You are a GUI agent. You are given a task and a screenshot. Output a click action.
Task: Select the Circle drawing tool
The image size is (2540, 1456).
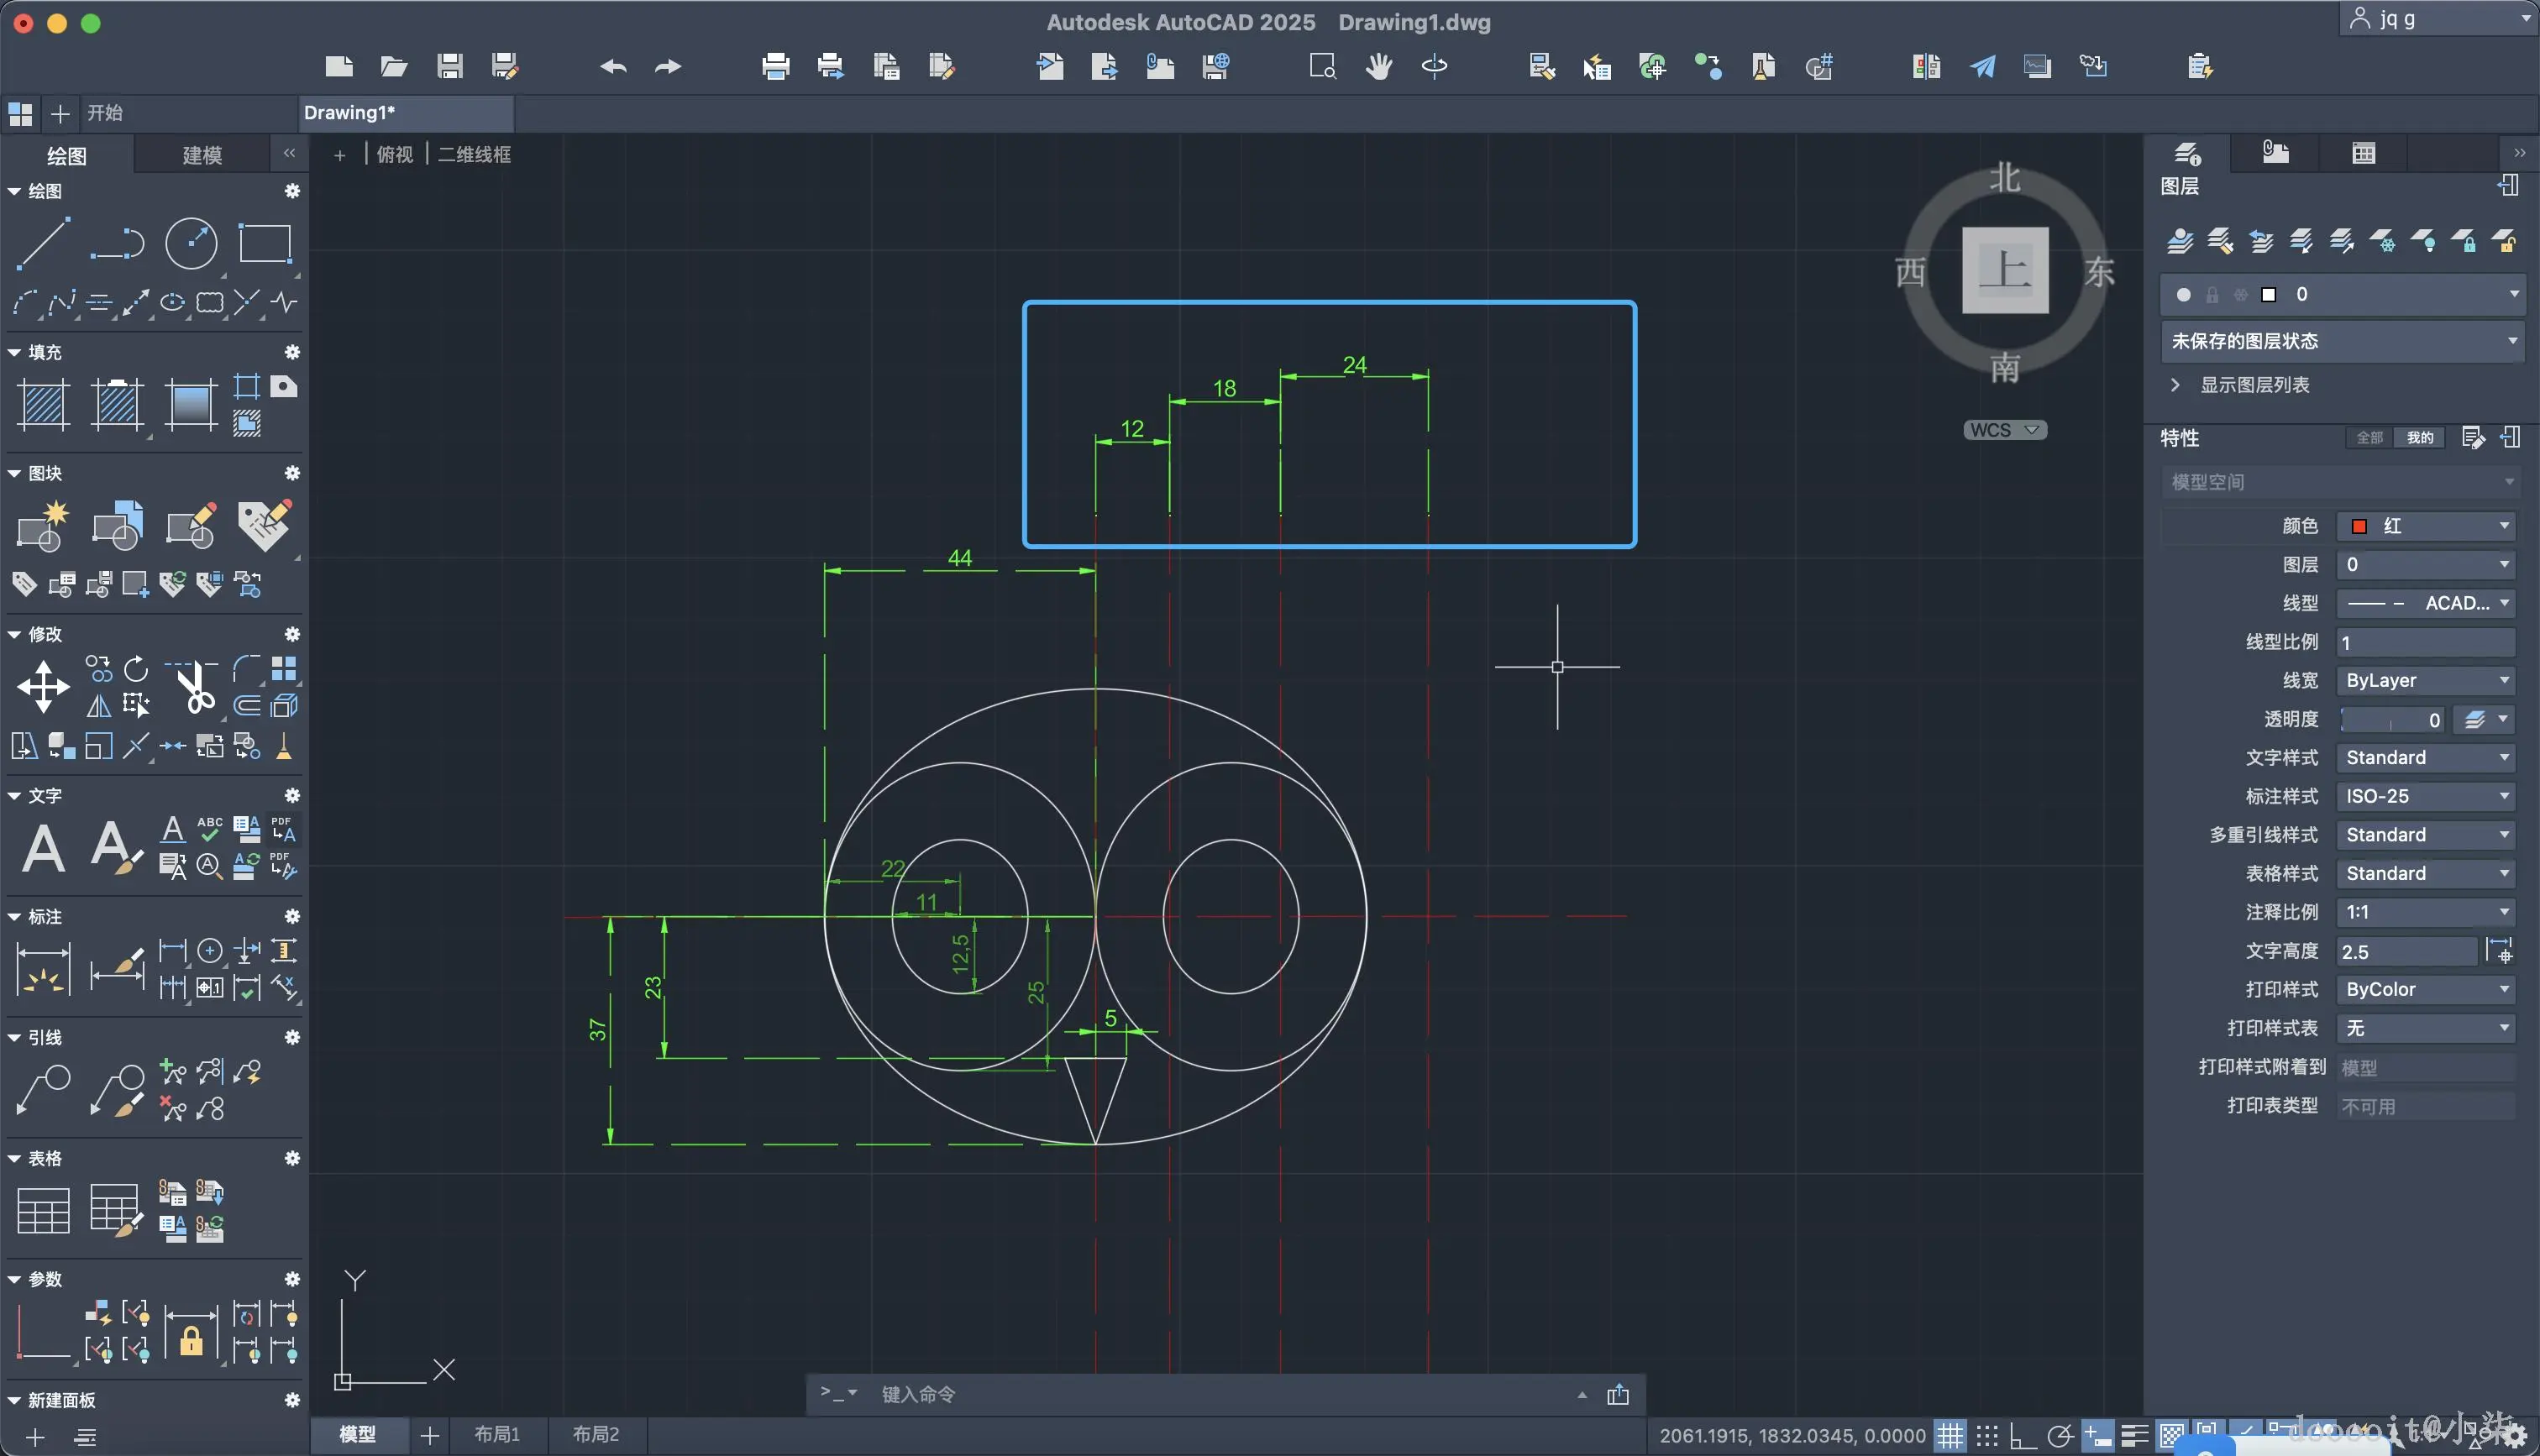coord(190,242)
